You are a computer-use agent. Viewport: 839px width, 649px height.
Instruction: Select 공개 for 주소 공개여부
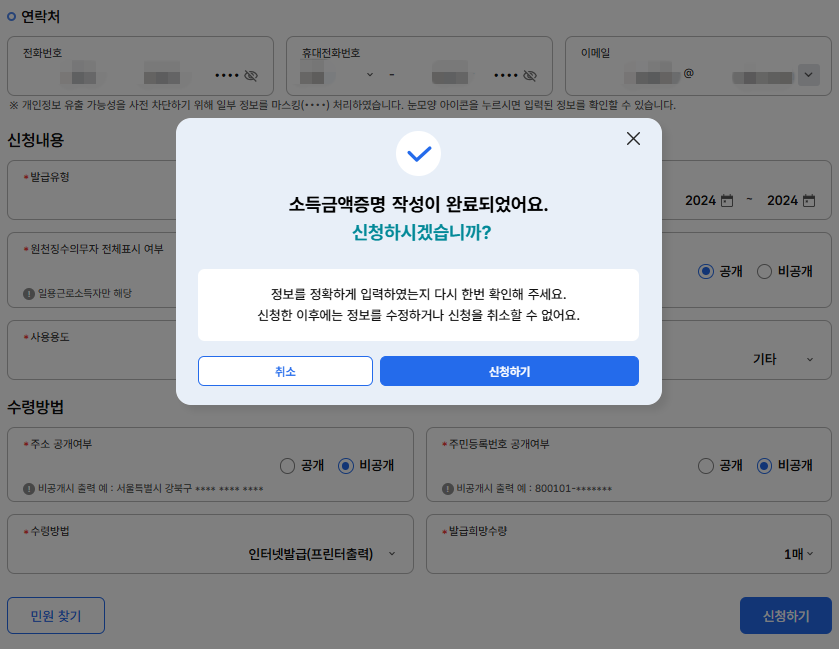(288, 465)
